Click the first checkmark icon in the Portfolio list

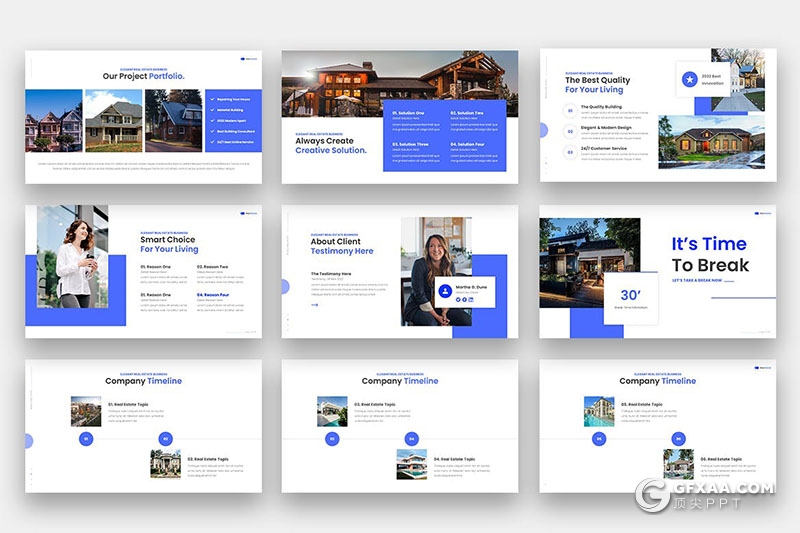[212, 99]
